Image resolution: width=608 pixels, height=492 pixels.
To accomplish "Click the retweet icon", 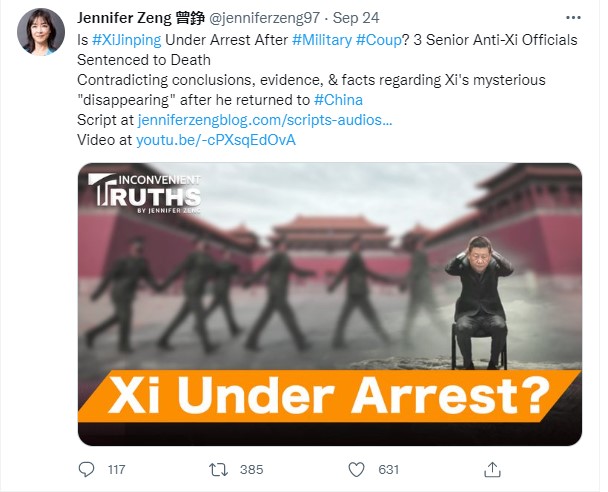I will [218, 470].
